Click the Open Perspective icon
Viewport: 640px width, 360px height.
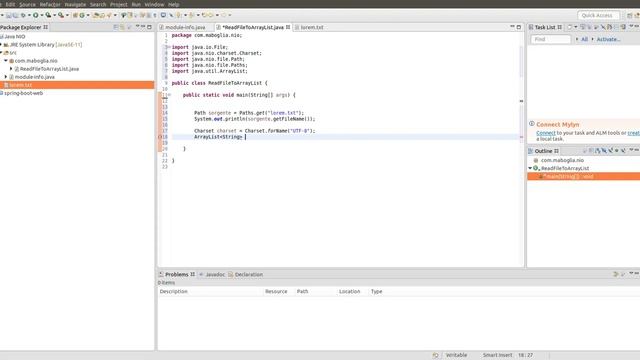point(629,15)
